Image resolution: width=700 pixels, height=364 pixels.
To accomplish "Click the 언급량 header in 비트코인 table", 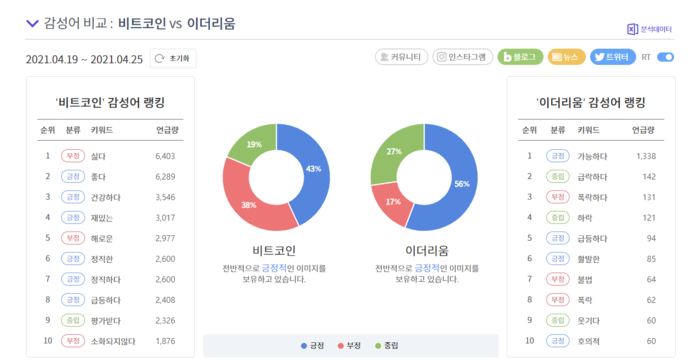I will (x=167, y=130).
